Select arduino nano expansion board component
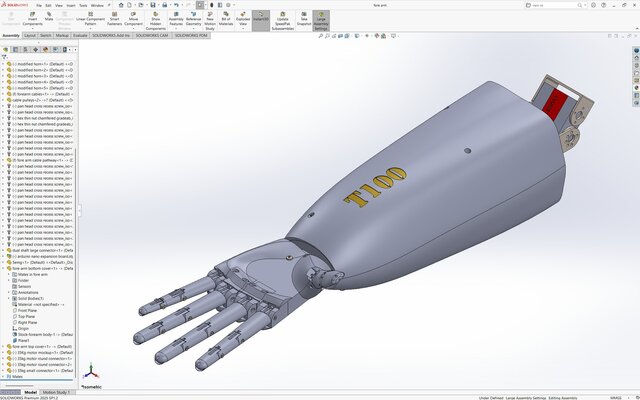Image resolution: width=640 pixels, height=400 pixels. 40,256
